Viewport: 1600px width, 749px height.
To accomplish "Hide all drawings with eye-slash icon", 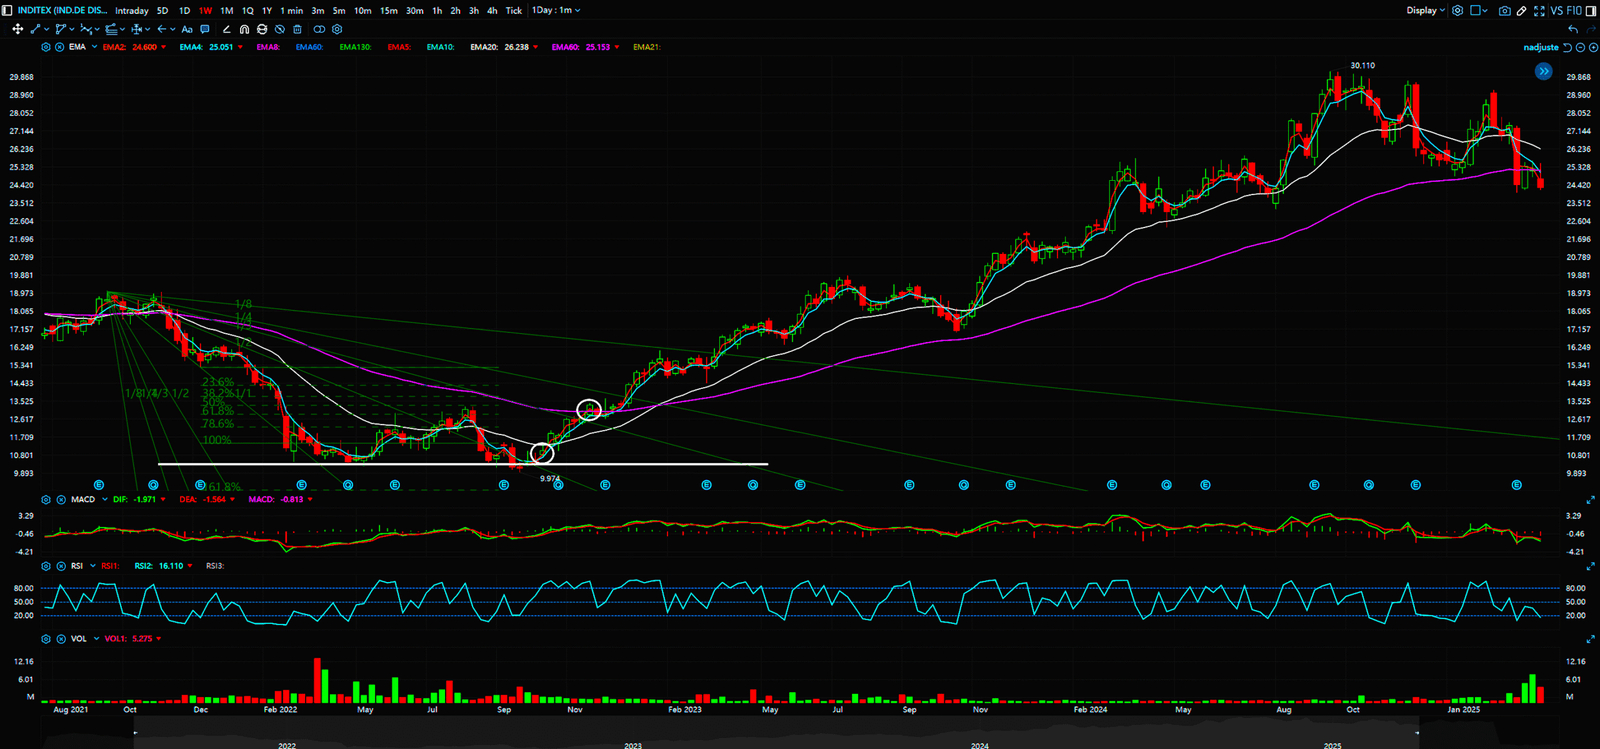I will click(x=280, y=30).
